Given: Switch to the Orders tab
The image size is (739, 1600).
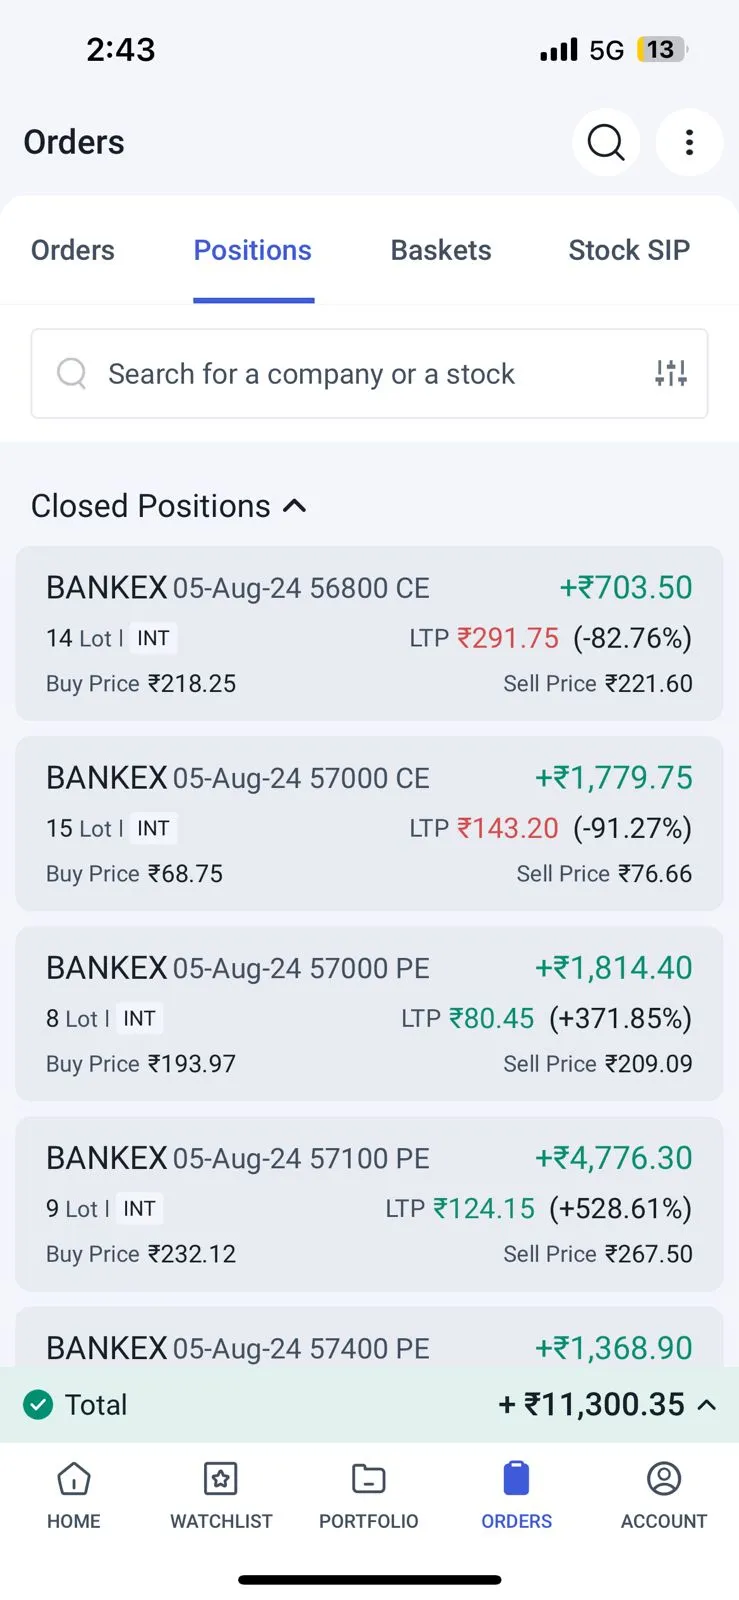Looking at the screenshot, I should click(73, 250).
